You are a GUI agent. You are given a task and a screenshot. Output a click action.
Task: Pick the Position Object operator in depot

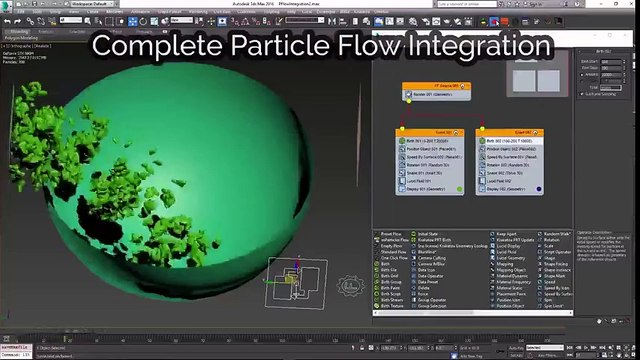507,306
